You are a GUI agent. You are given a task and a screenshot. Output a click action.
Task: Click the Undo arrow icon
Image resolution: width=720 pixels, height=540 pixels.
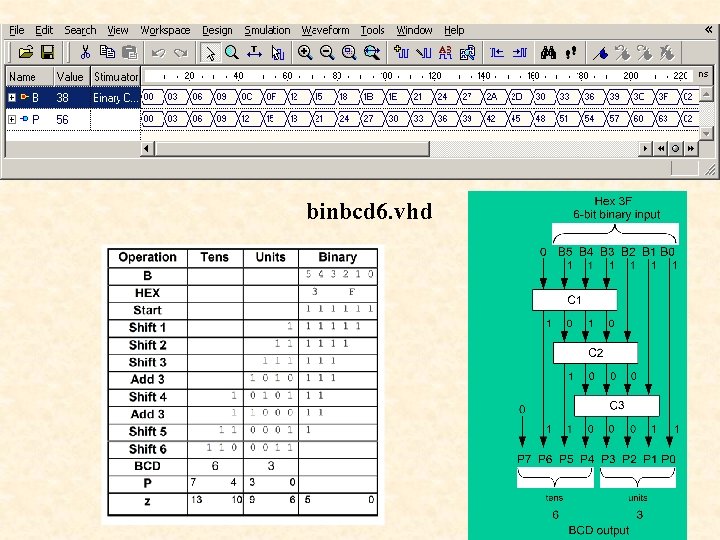pyautogui.click(x=158, y=53)
